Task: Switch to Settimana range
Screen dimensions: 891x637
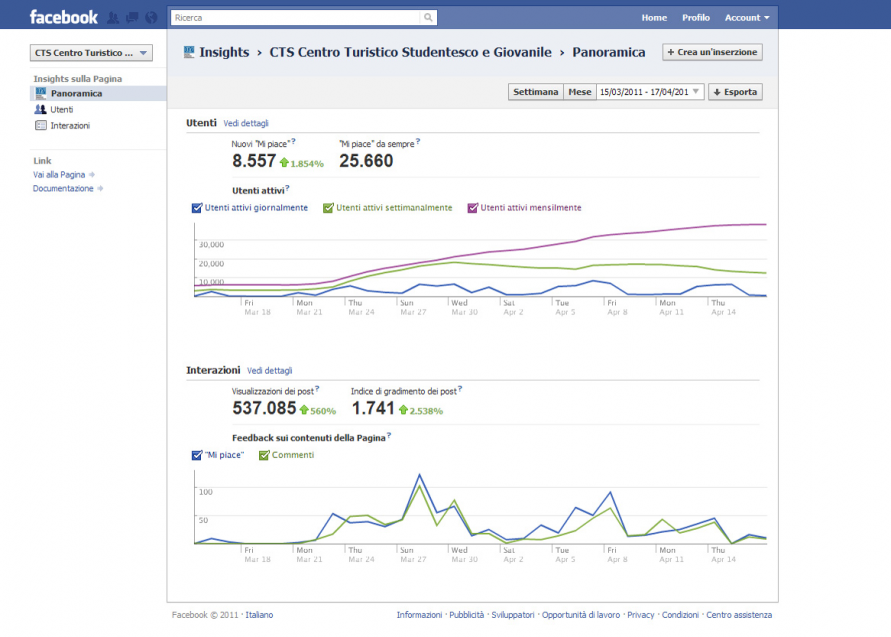Action: [x=535, y=92]
